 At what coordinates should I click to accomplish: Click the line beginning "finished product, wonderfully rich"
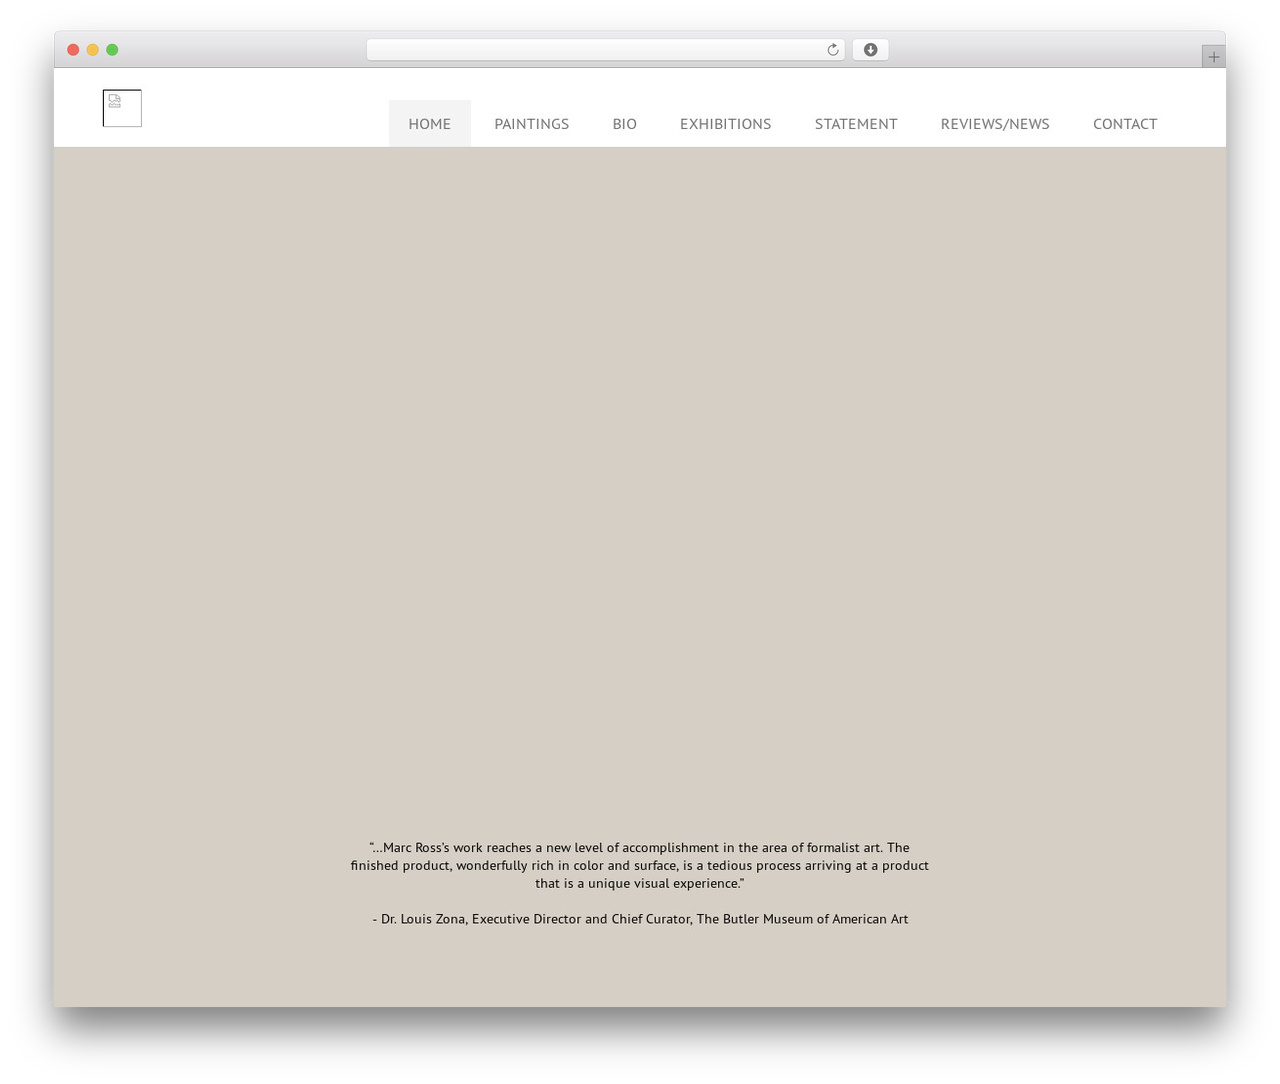coord(640,865)
